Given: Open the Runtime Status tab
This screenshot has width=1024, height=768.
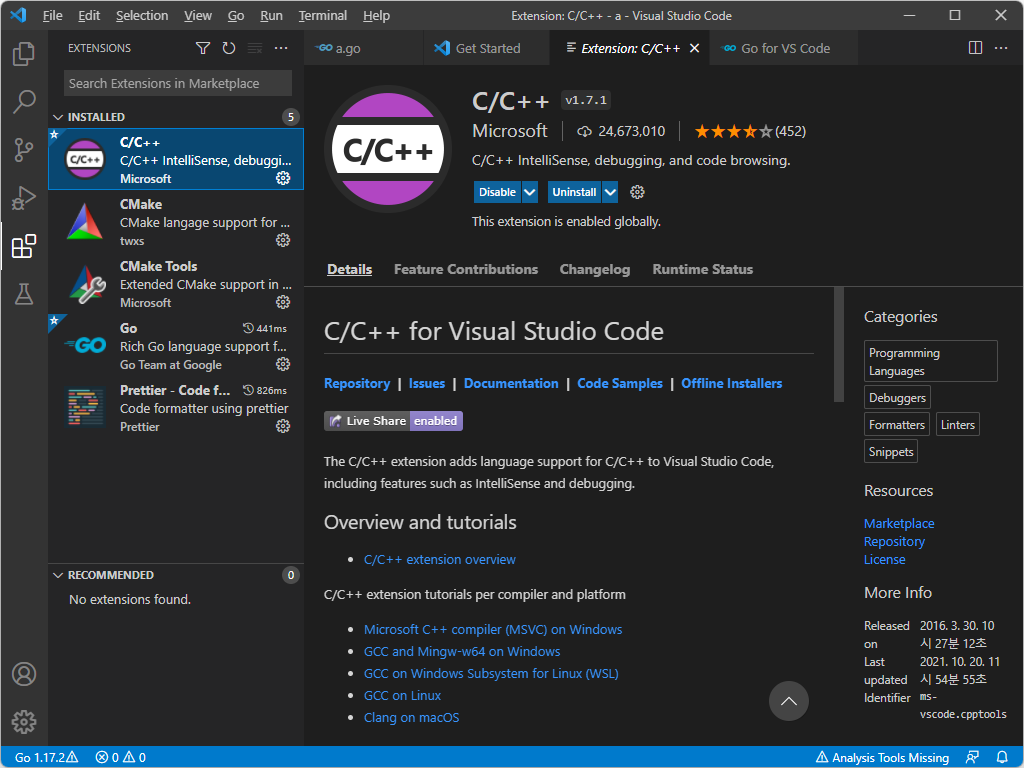Looking at the screenshot, I should coord(703,269).
